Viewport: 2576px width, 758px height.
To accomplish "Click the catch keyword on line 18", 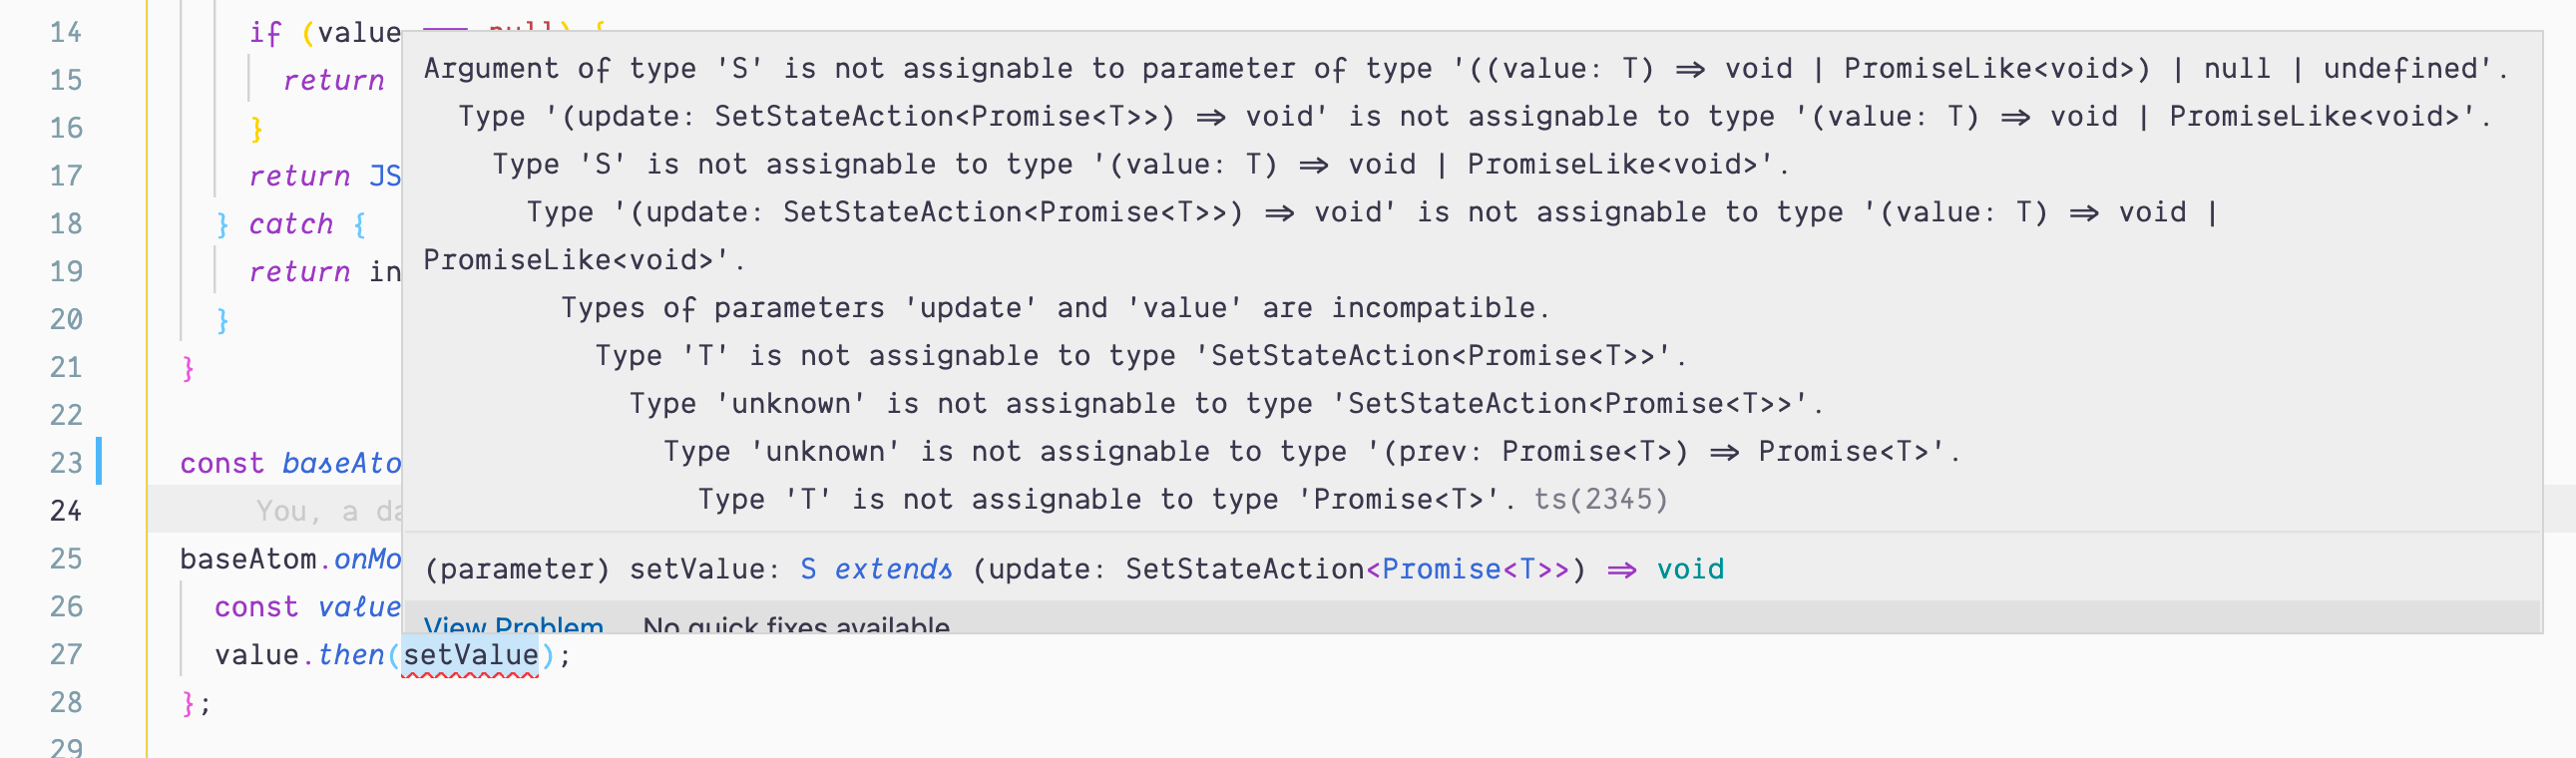I will point(289,223).
